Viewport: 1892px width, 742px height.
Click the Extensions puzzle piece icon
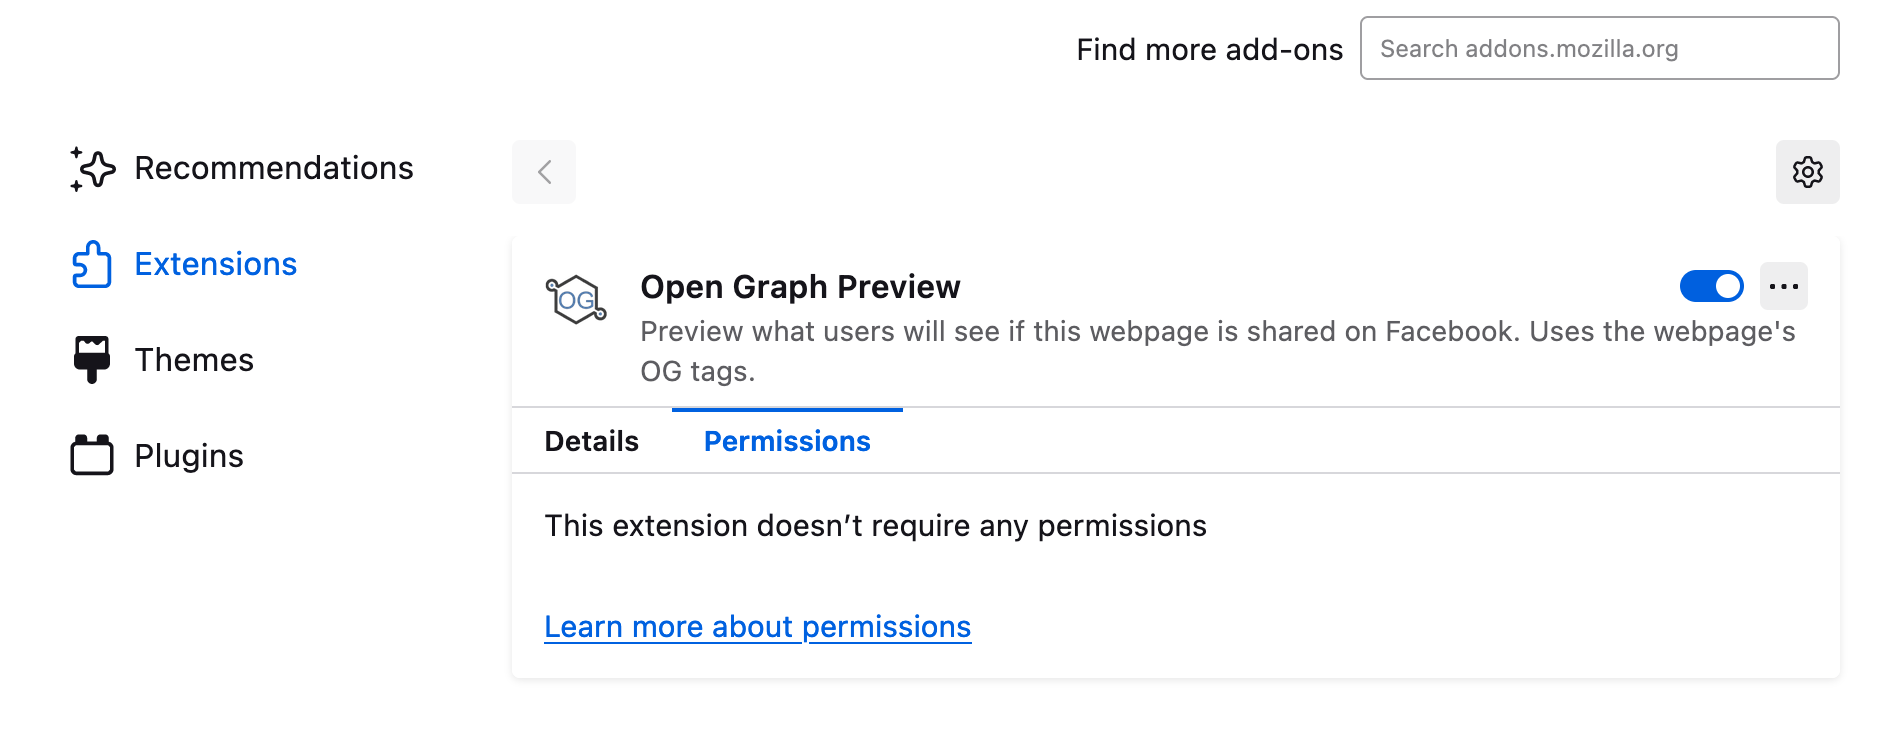[x=92, y=264]
